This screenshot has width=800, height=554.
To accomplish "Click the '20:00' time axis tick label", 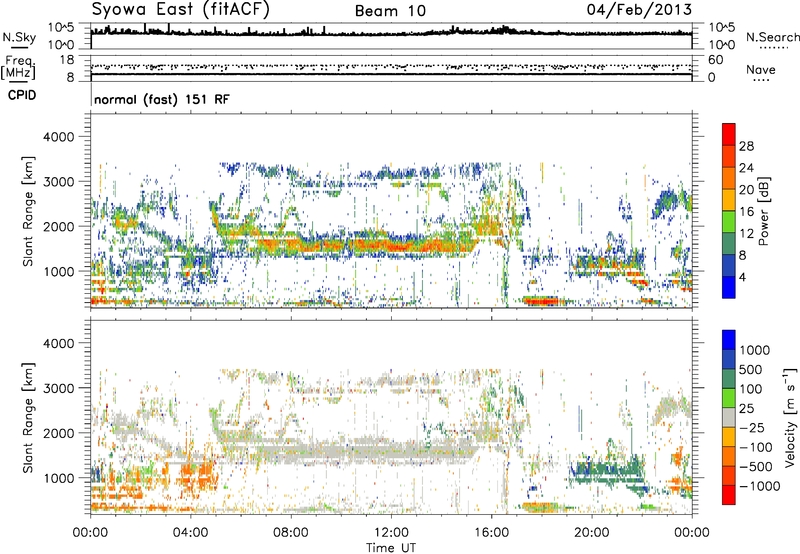I will (592, 533).
